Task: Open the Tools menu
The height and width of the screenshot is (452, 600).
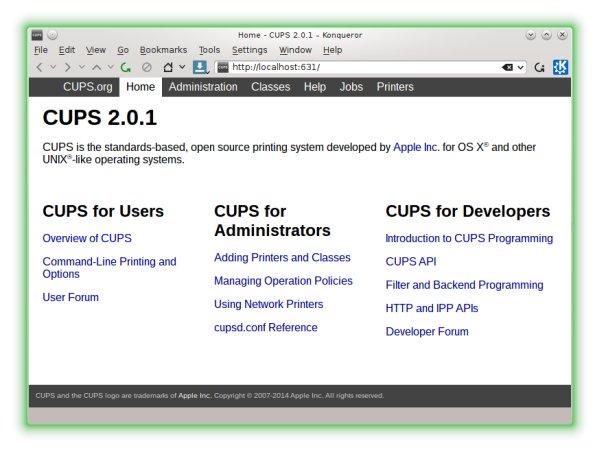Action: [x=209, y=50]
